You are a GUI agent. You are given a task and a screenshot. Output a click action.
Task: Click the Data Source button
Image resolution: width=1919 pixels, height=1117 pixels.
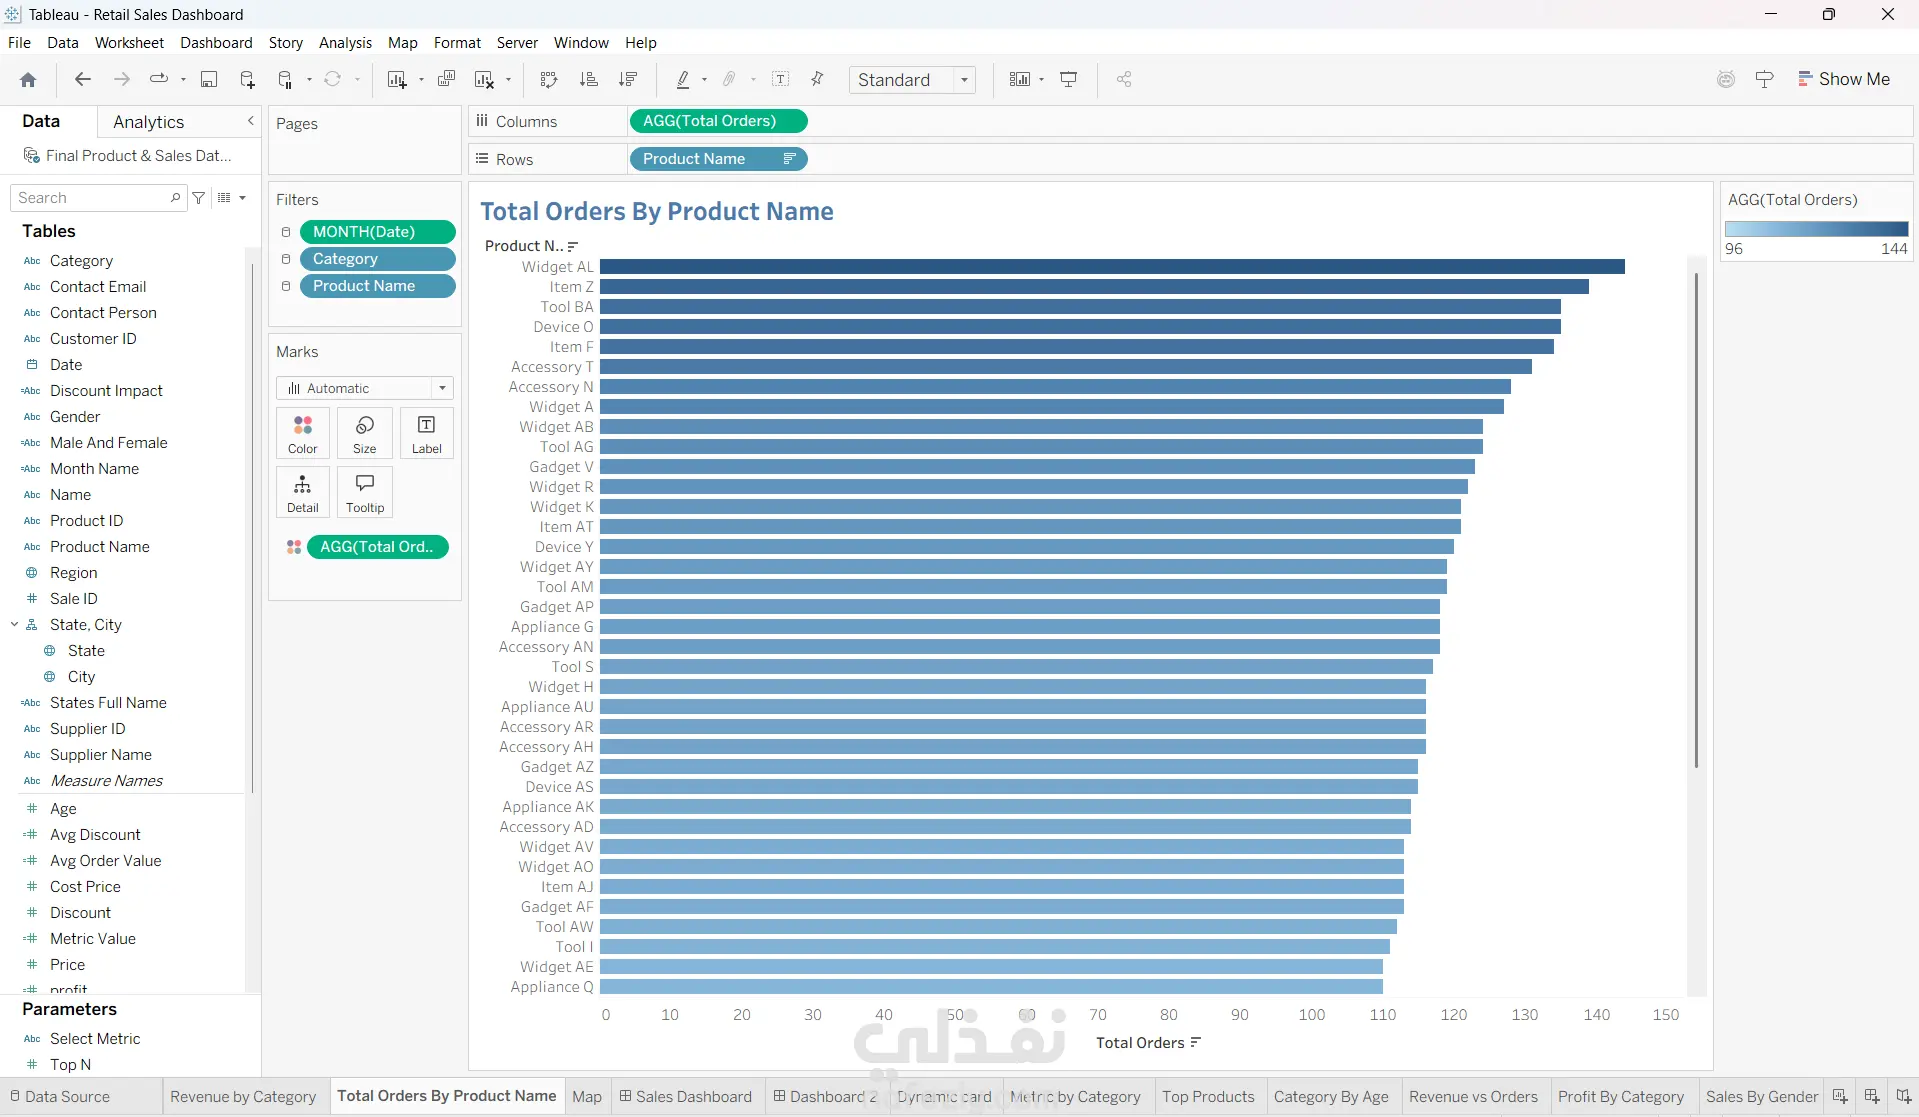(60, 1097)
